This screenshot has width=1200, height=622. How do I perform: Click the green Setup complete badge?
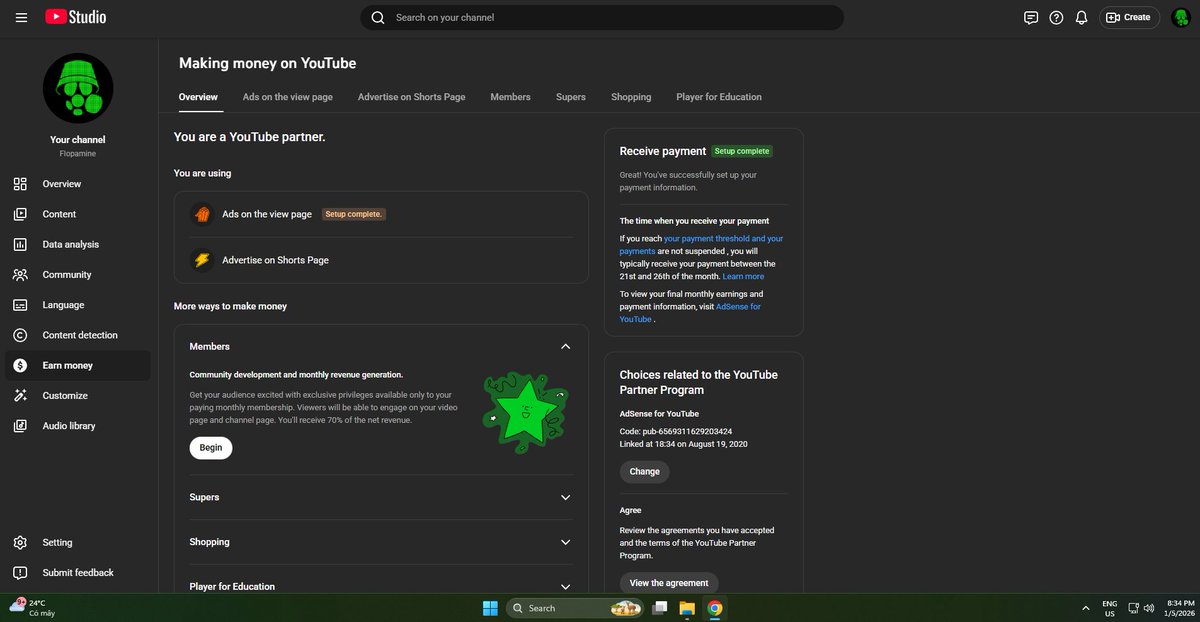tap(742, 151)
